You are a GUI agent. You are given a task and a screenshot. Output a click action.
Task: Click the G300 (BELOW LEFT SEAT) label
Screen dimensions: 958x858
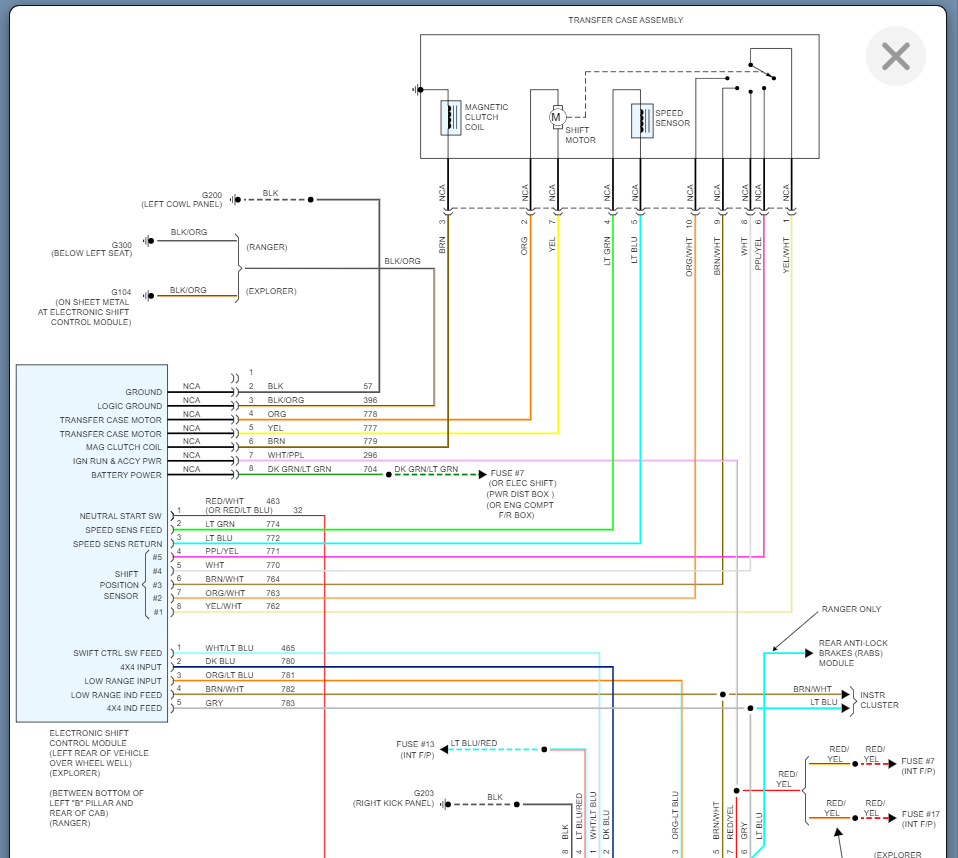(92, 249)
